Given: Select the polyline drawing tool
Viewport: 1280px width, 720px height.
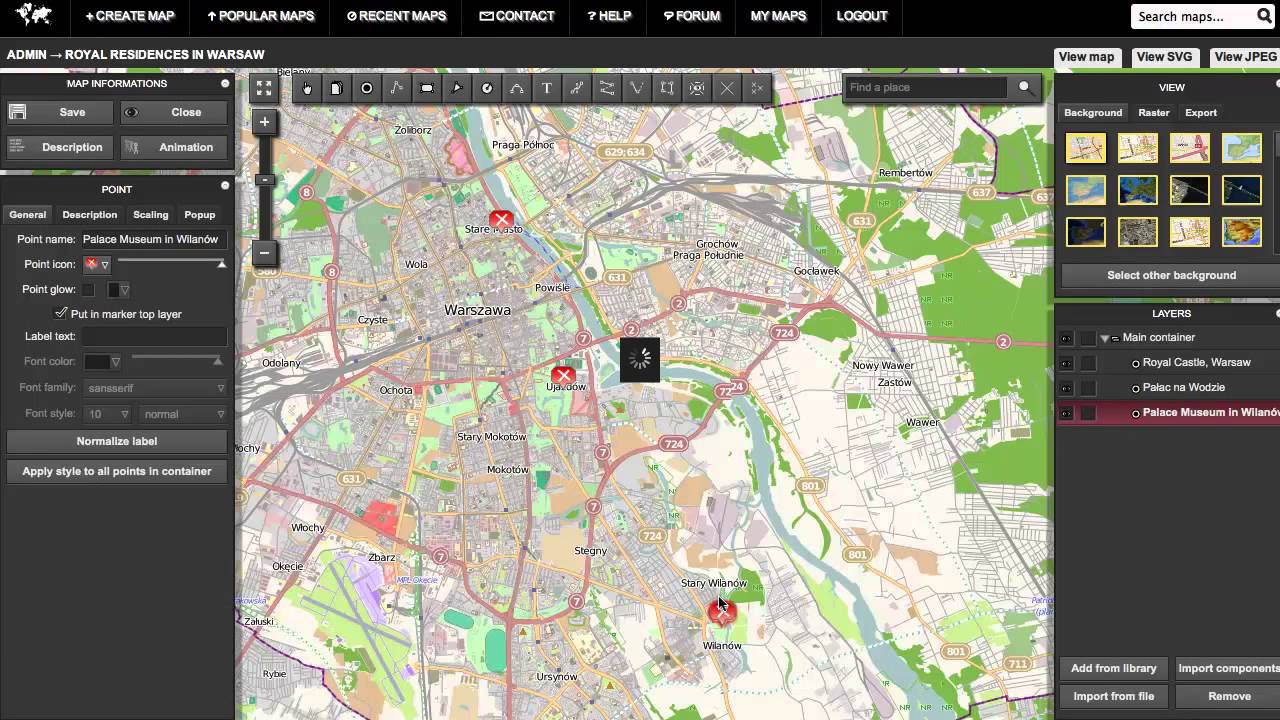Looking at the screenshot, I should pos(397,88).
